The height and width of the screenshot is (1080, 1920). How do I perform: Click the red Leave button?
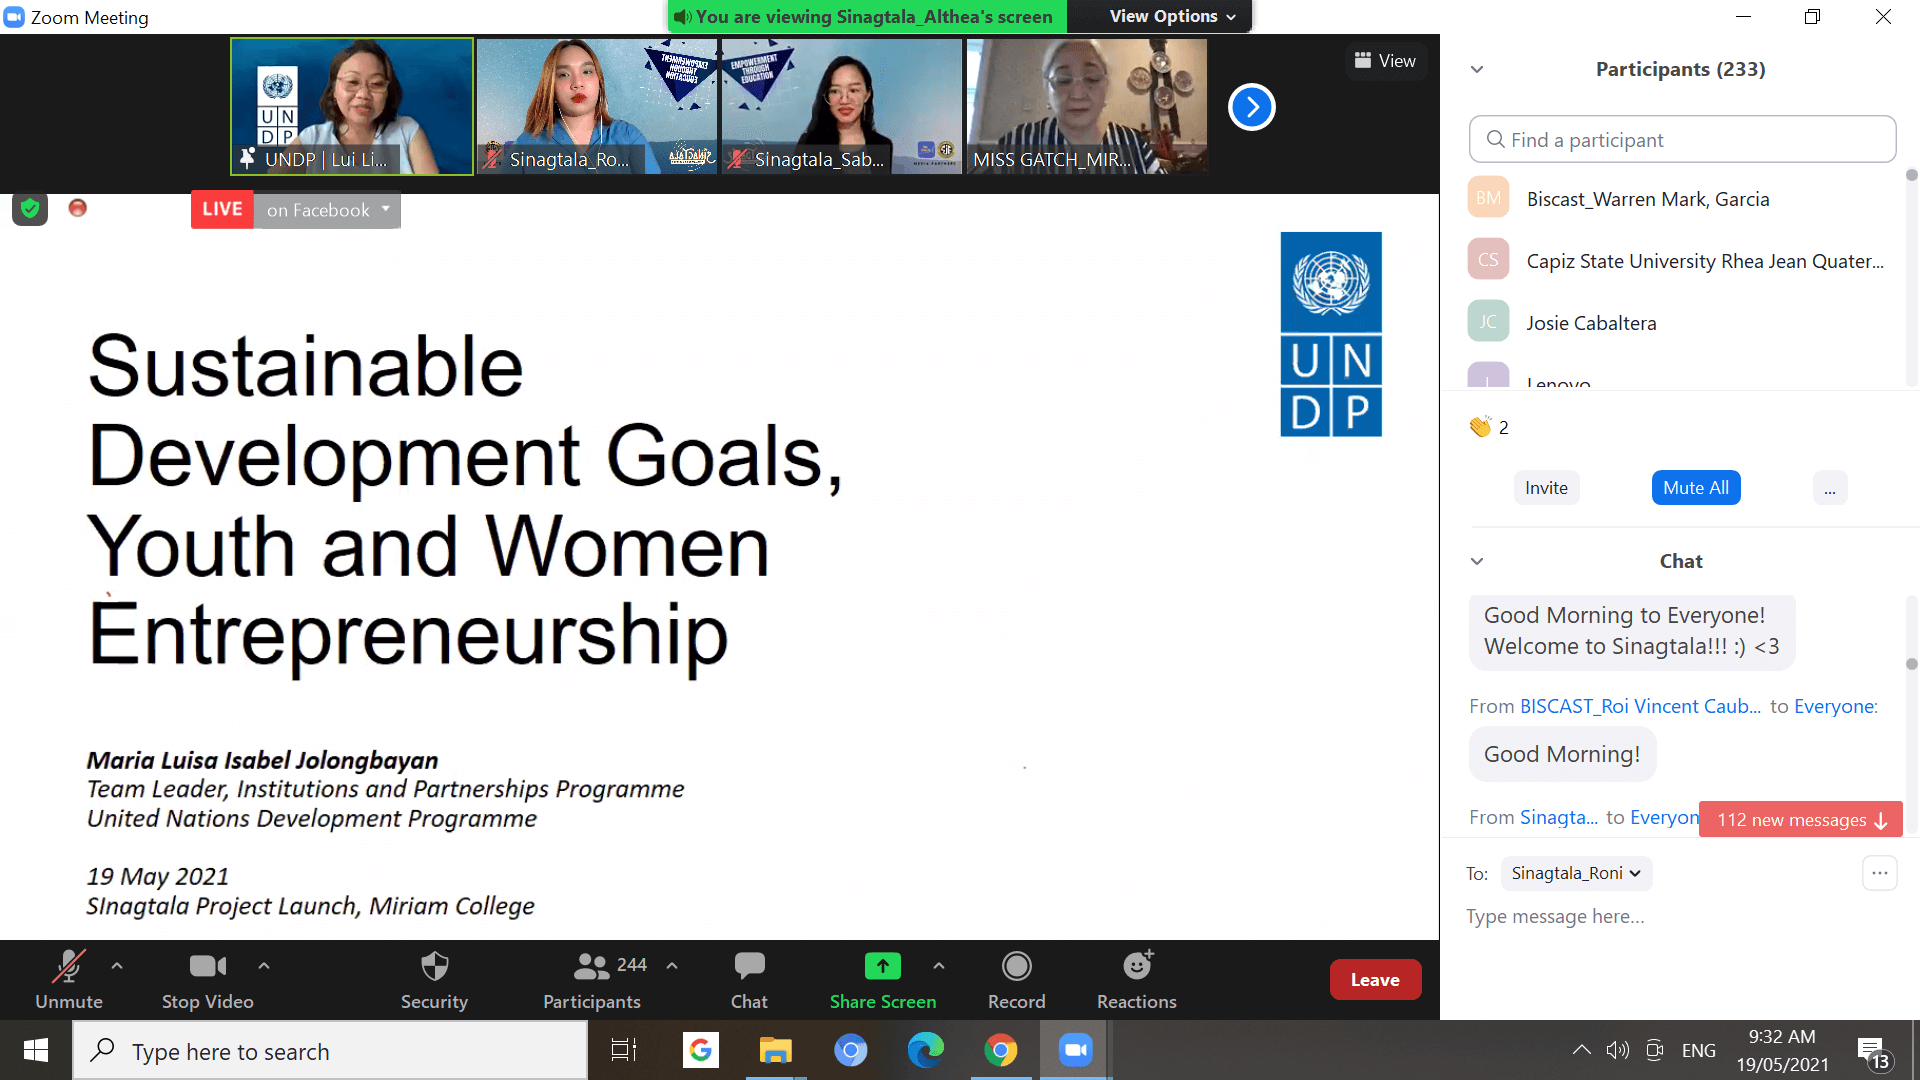click(x=1375, y=980)
